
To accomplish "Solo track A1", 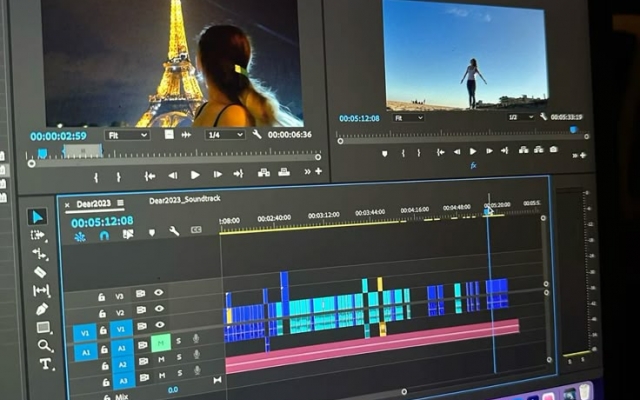I will tap(178, 341).
